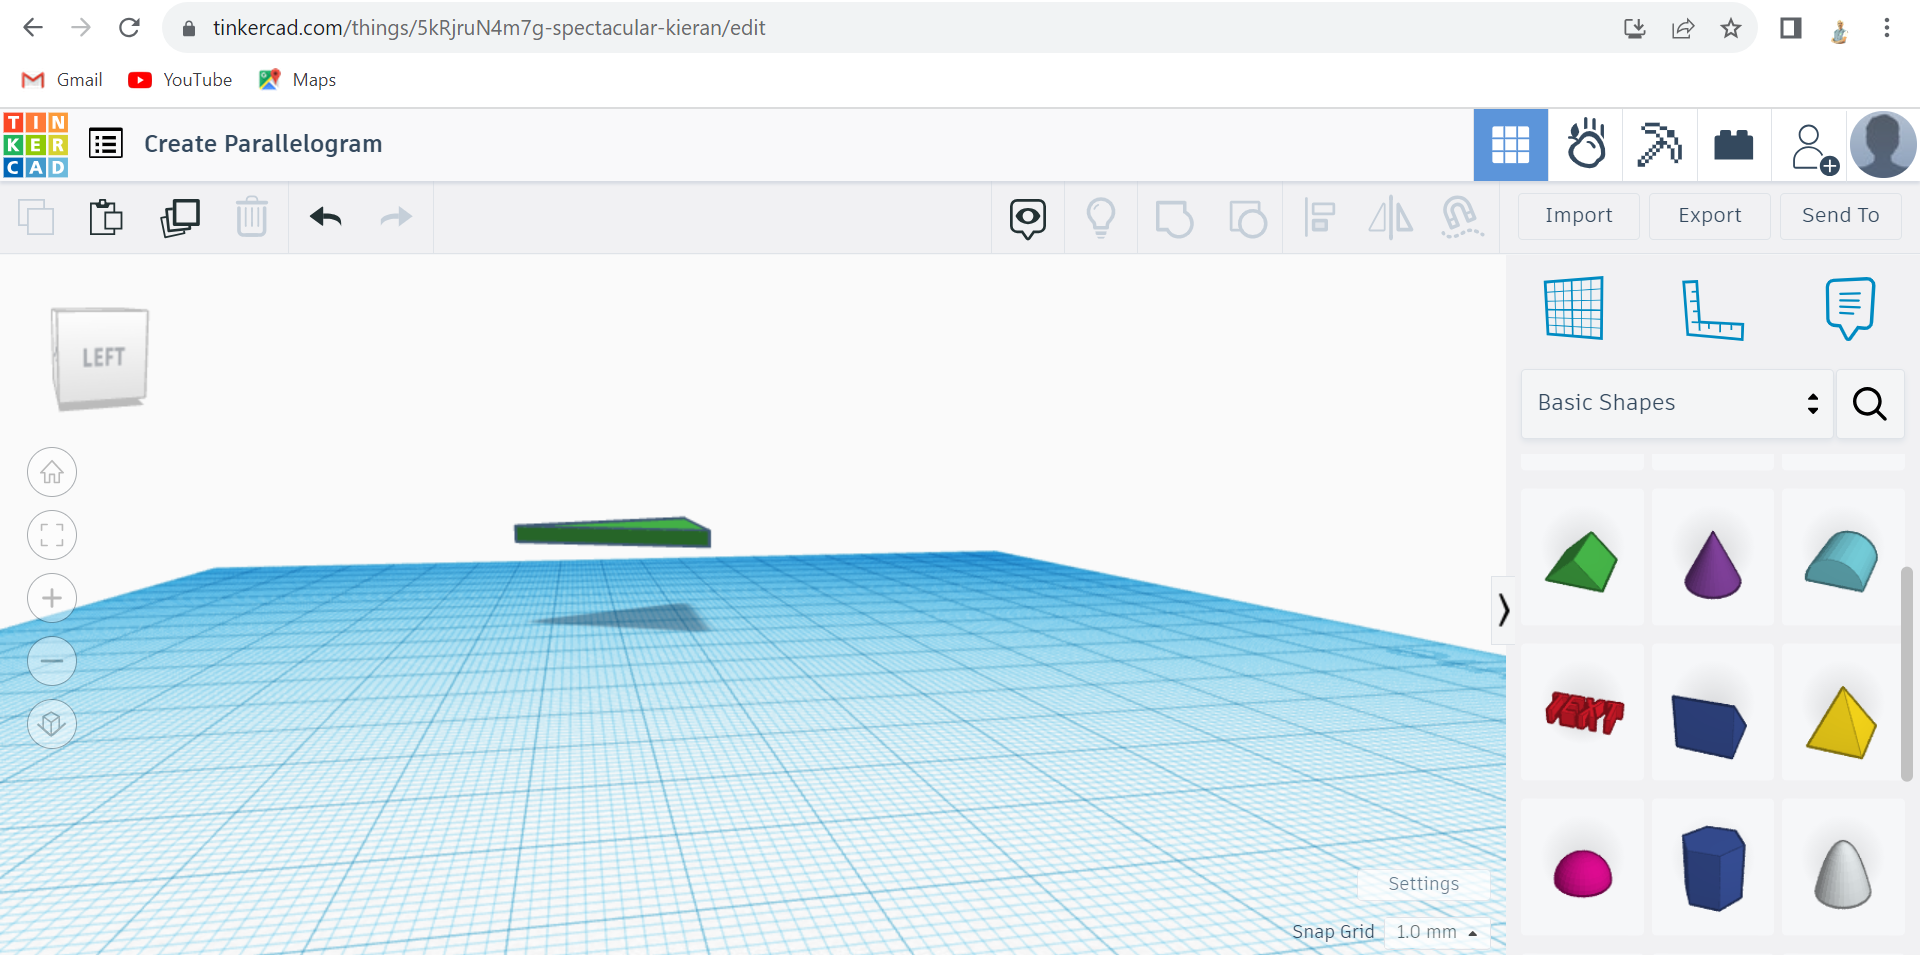The height and width of the screenshot is (955, 1920).
Task: Click the Duplicate and repeat icon
Action: tap(180, 217)
